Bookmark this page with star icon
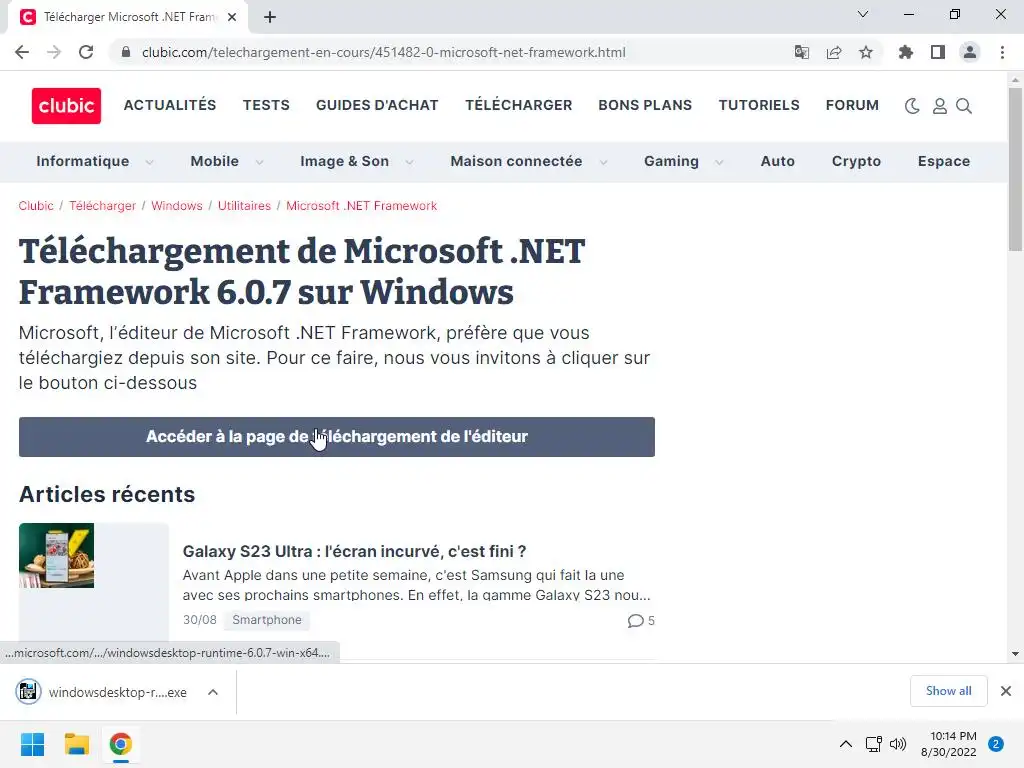 866,52
